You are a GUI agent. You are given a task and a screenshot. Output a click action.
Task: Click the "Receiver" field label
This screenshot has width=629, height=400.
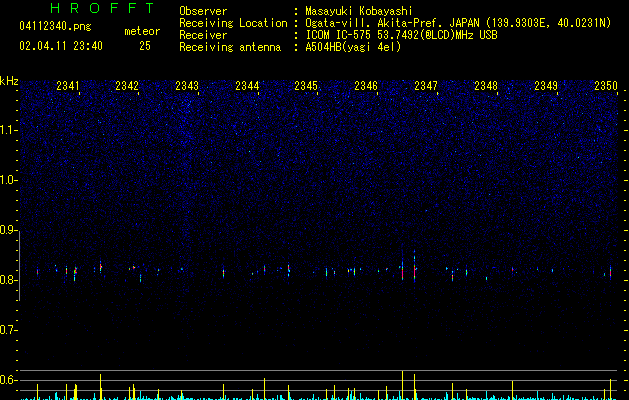click(x=203, y=35)
